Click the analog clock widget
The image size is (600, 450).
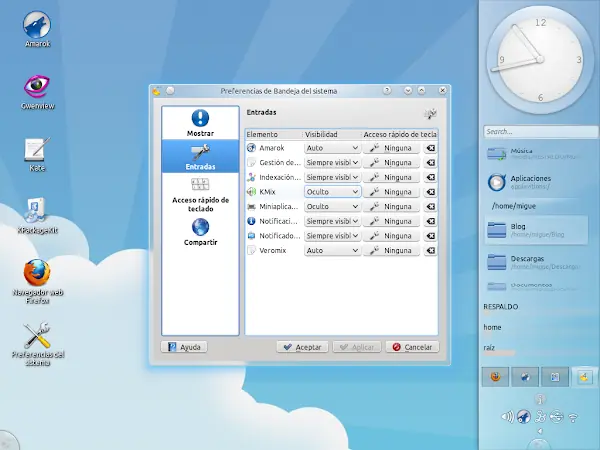point(540,59)
